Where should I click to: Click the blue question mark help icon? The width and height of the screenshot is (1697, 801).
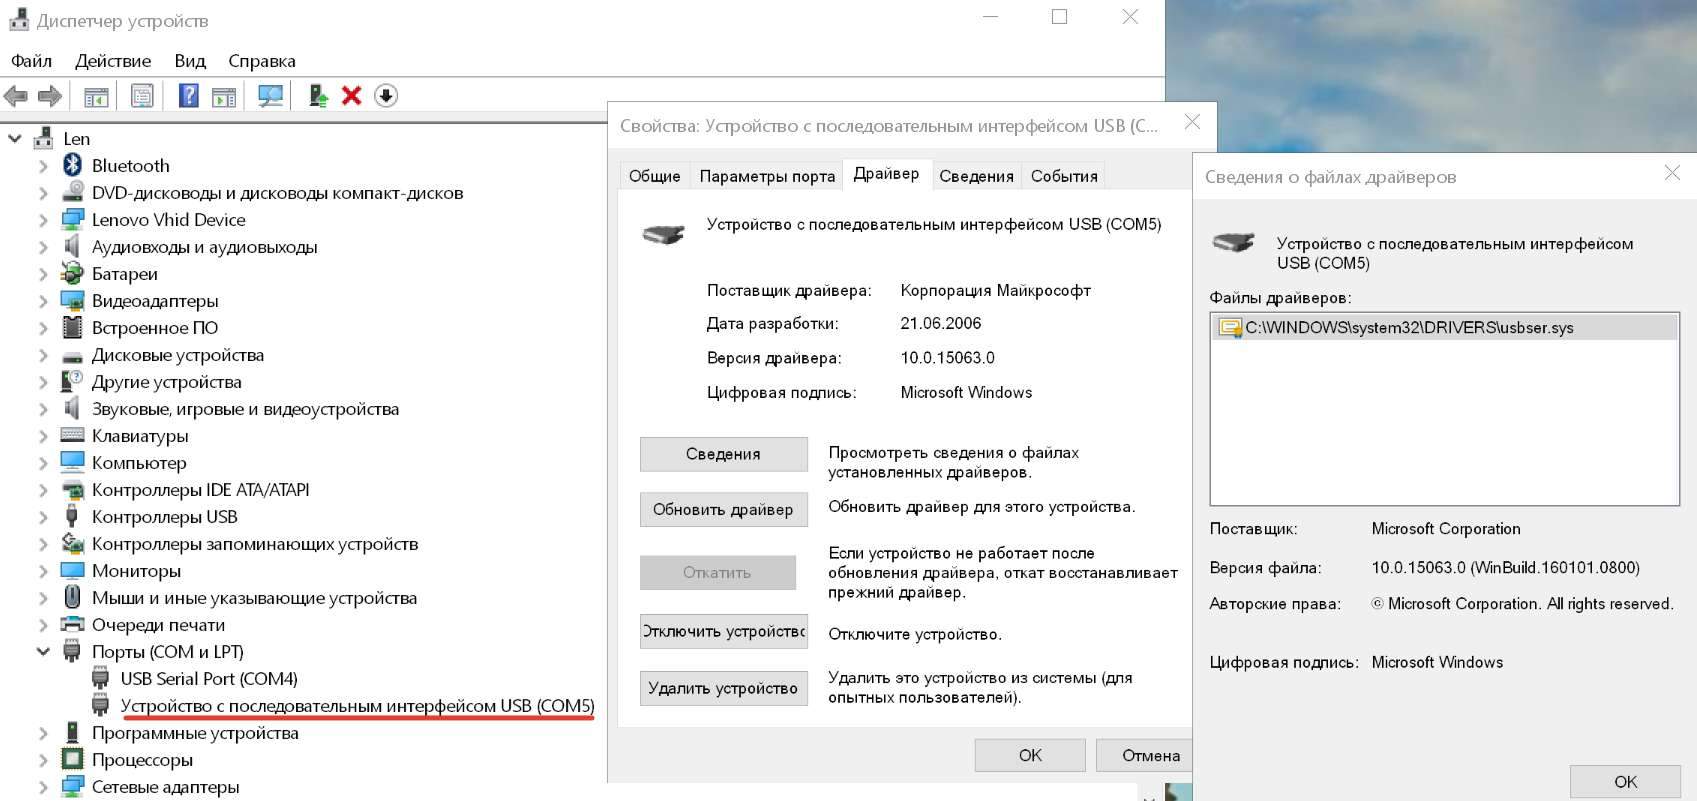[188, 96]
